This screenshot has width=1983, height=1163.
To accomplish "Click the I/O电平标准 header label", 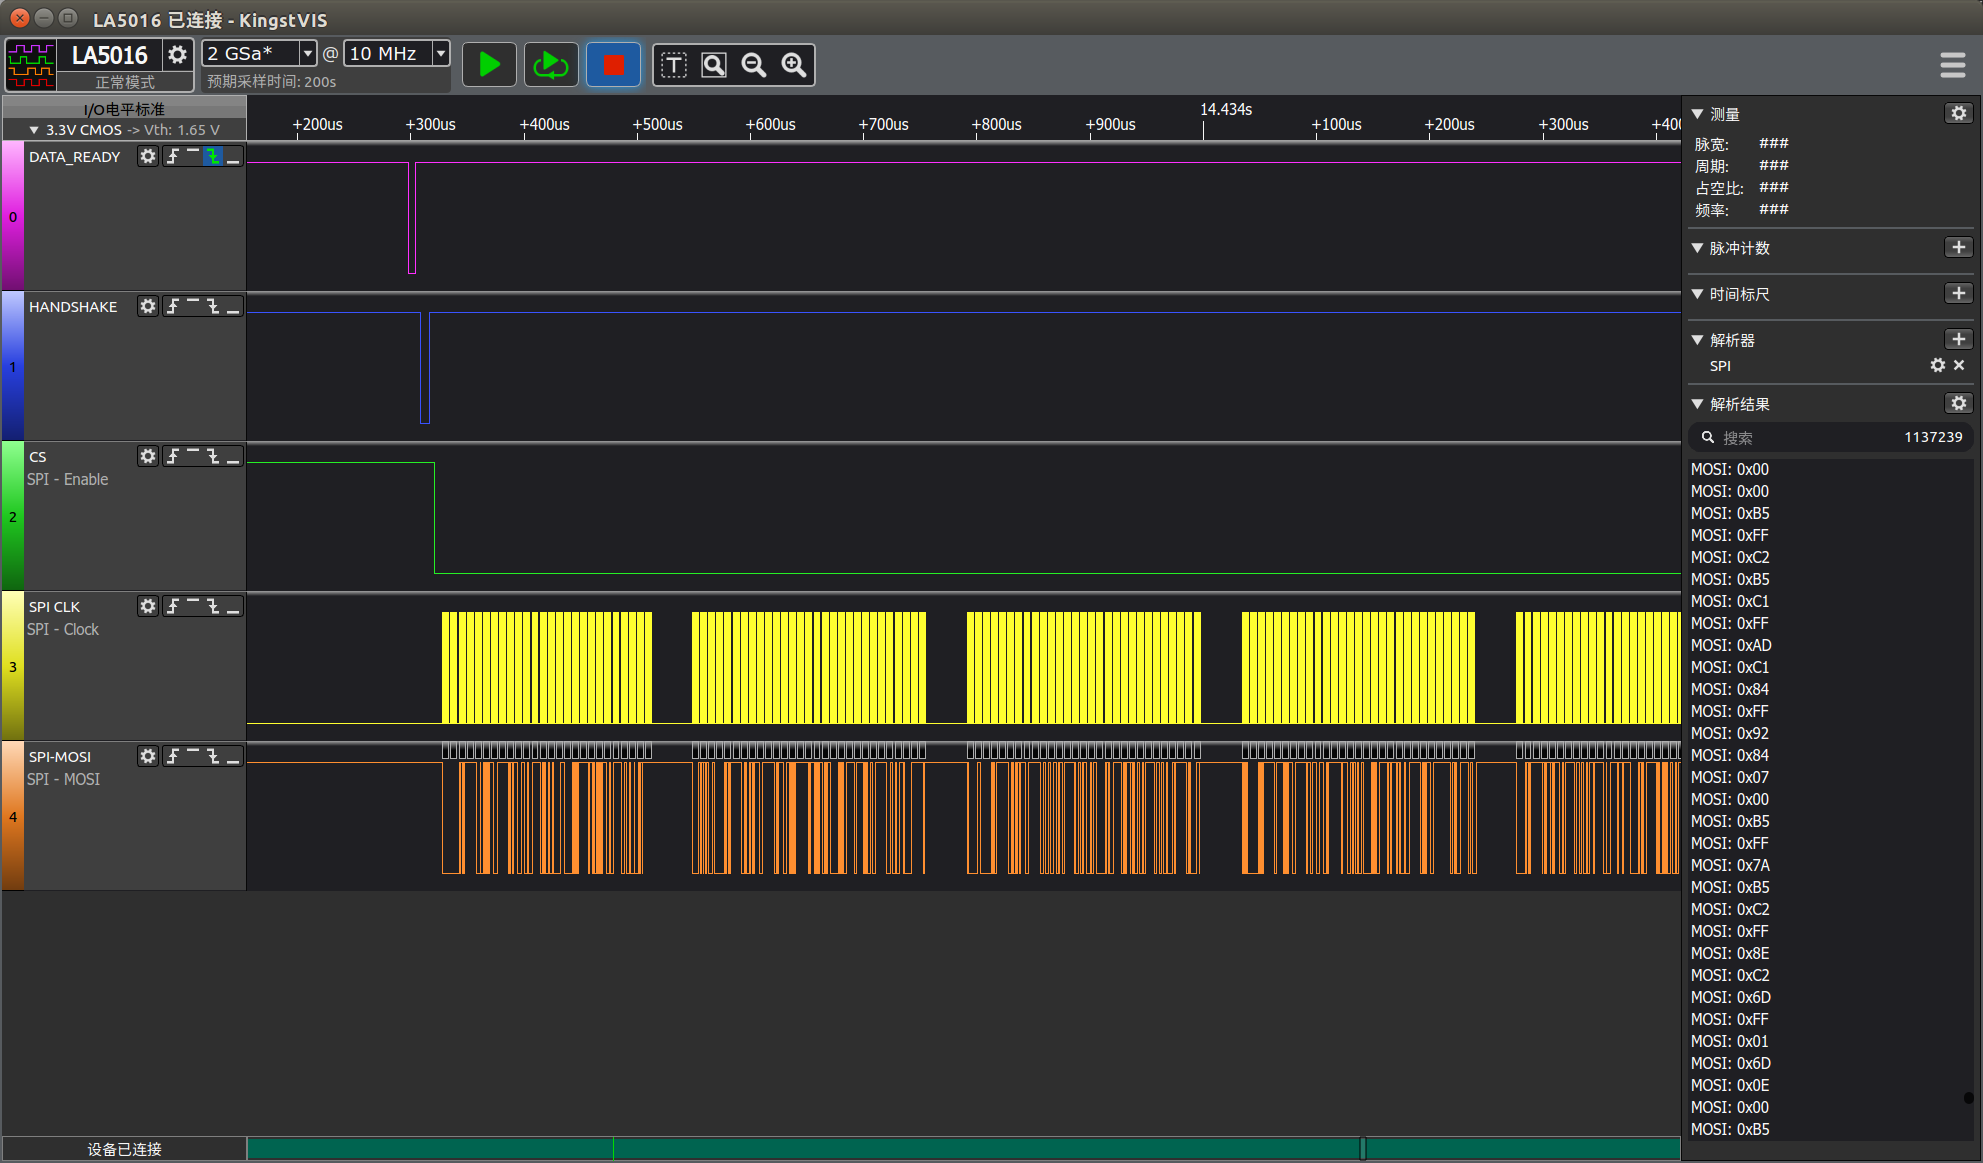I will tap(124, 109).
